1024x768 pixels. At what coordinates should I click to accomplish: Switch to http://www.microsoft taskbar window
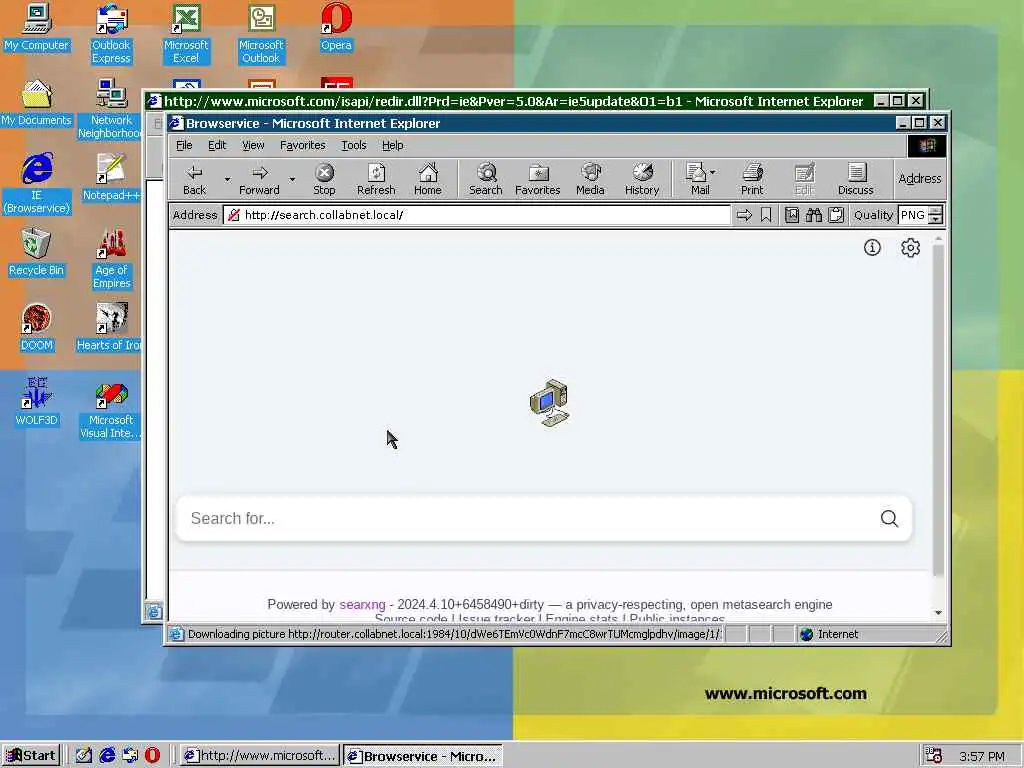(260, 756)
